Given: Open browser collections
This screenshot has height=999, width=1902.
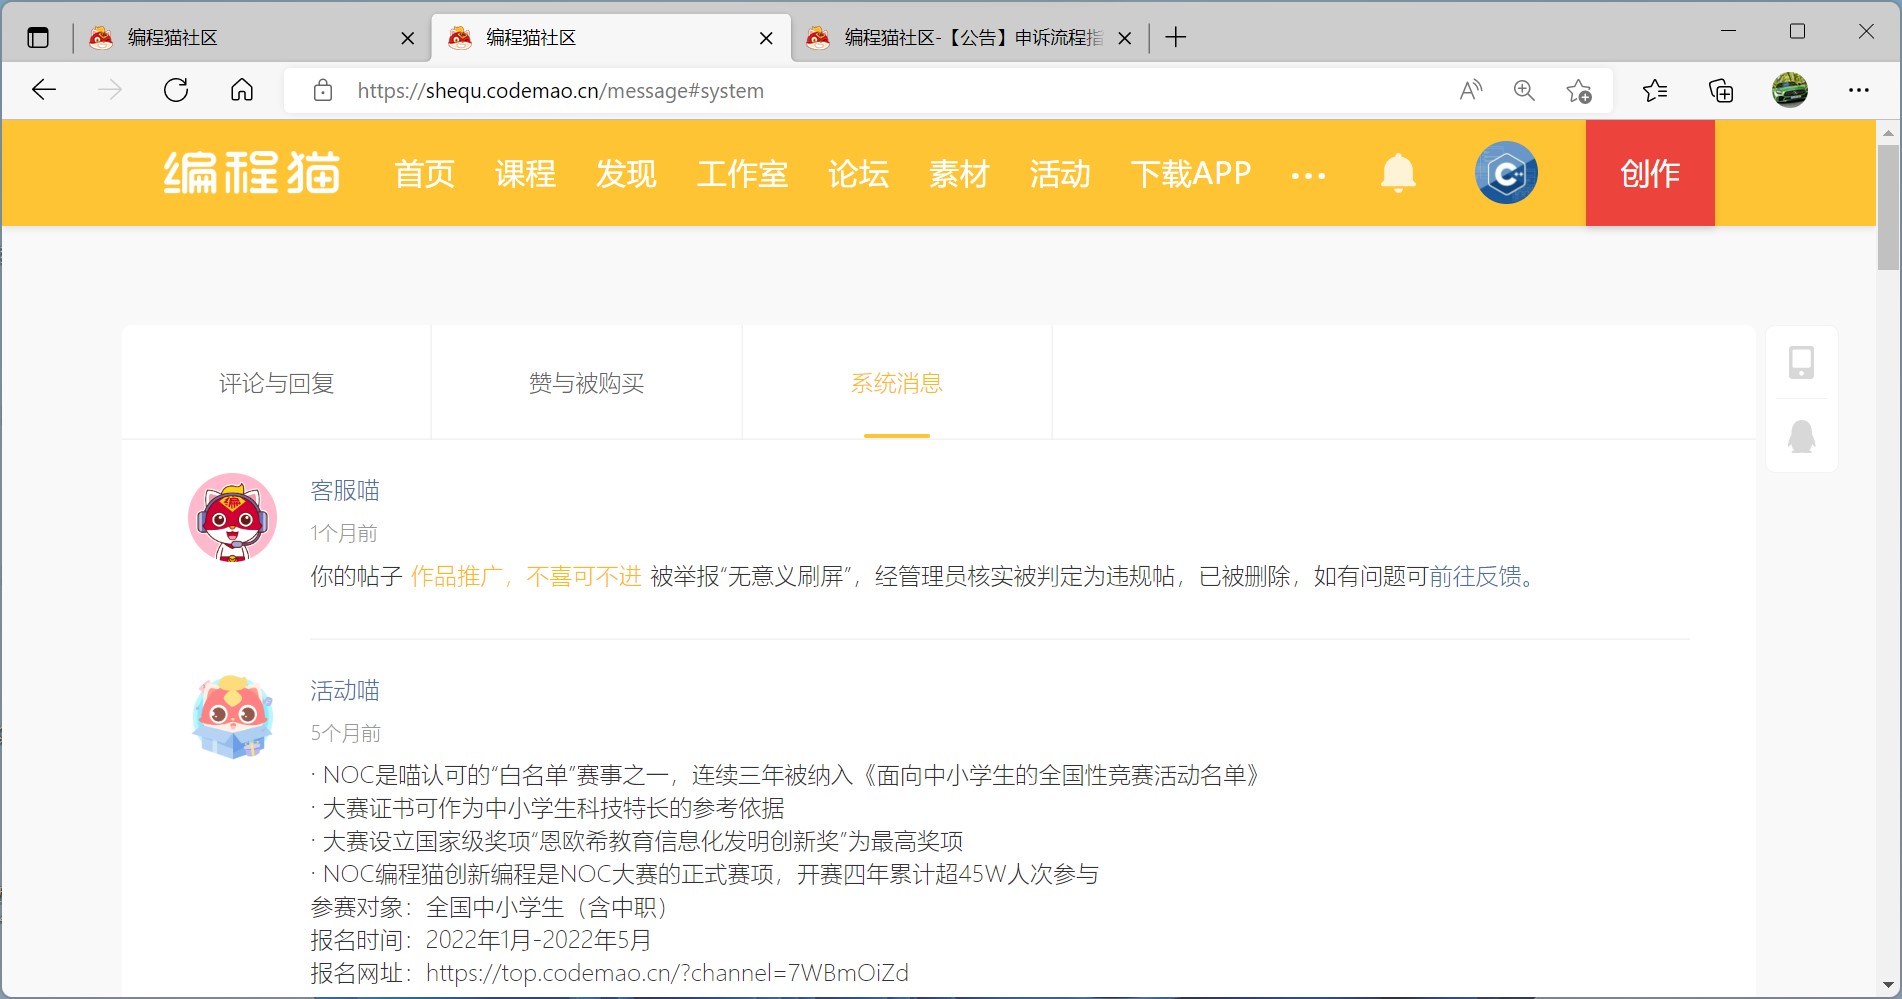Looking at the screenshot, I should click(x=1721, y=91).
